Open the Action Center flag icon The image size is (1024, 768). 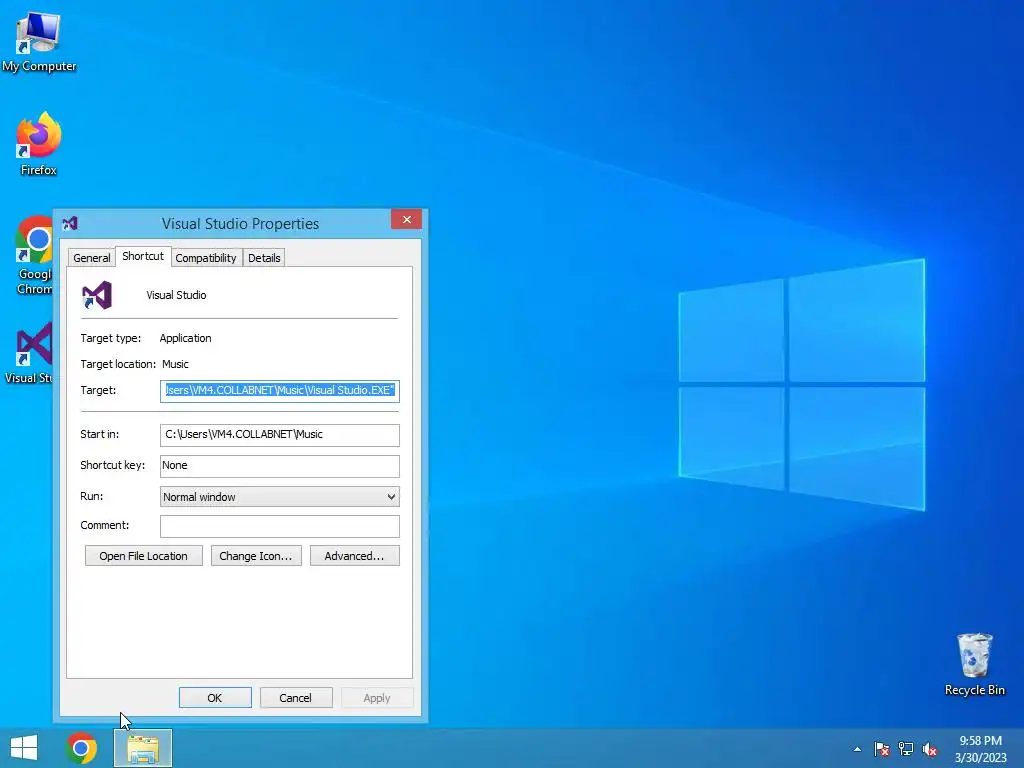pos(882,749)
